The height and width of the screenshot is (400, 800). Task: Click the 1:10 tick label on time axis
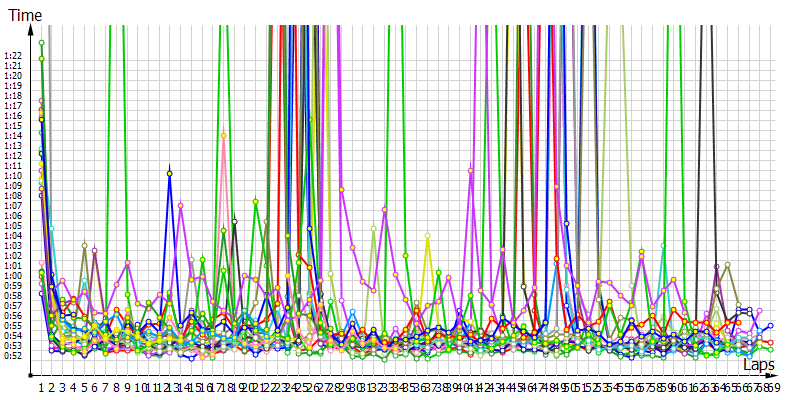(x=13, y=176)
